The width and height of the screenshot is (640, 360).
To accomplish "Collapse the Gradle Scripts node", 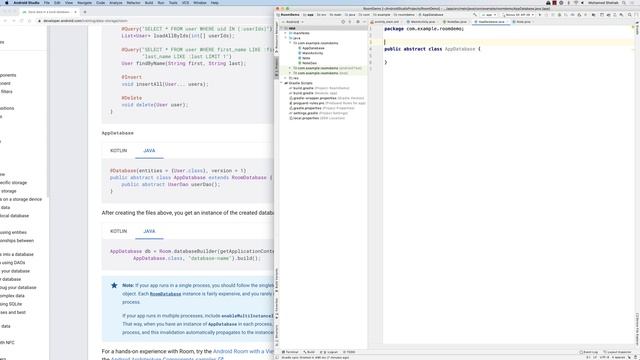I will [281, 83].
